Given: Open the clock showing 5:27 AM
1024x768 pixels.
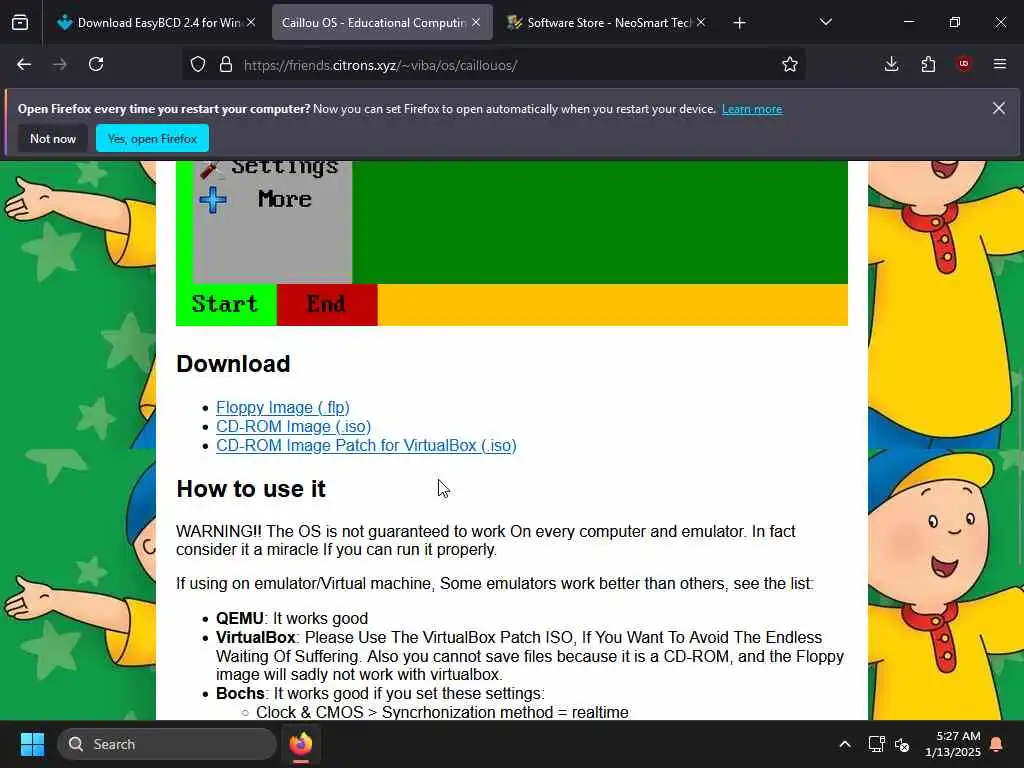Looking at the screenshot, I should click(953, 744).
